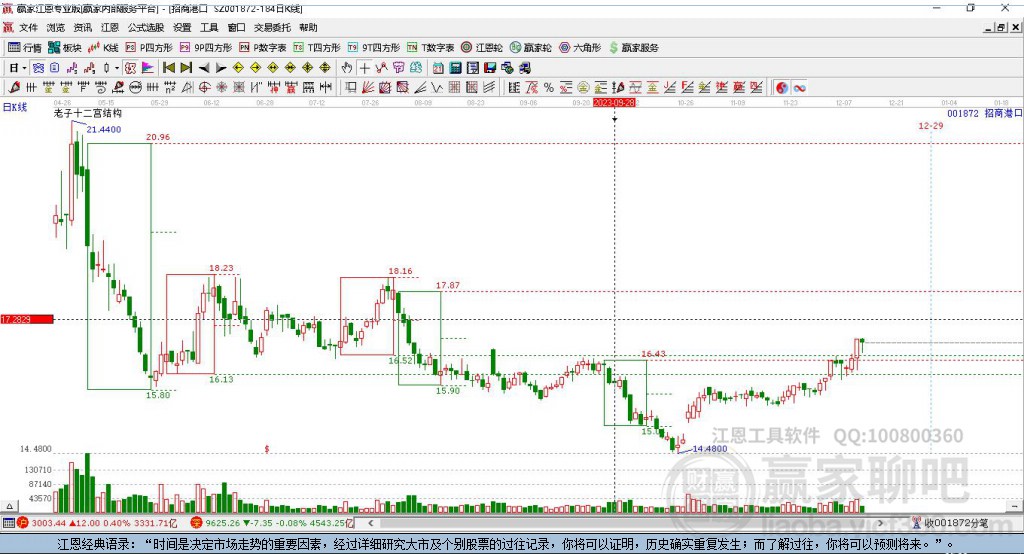Open the P数字表 tool
Image resolution: width=1024 pixels, height=554 pixels.
[x=263, y=48]
